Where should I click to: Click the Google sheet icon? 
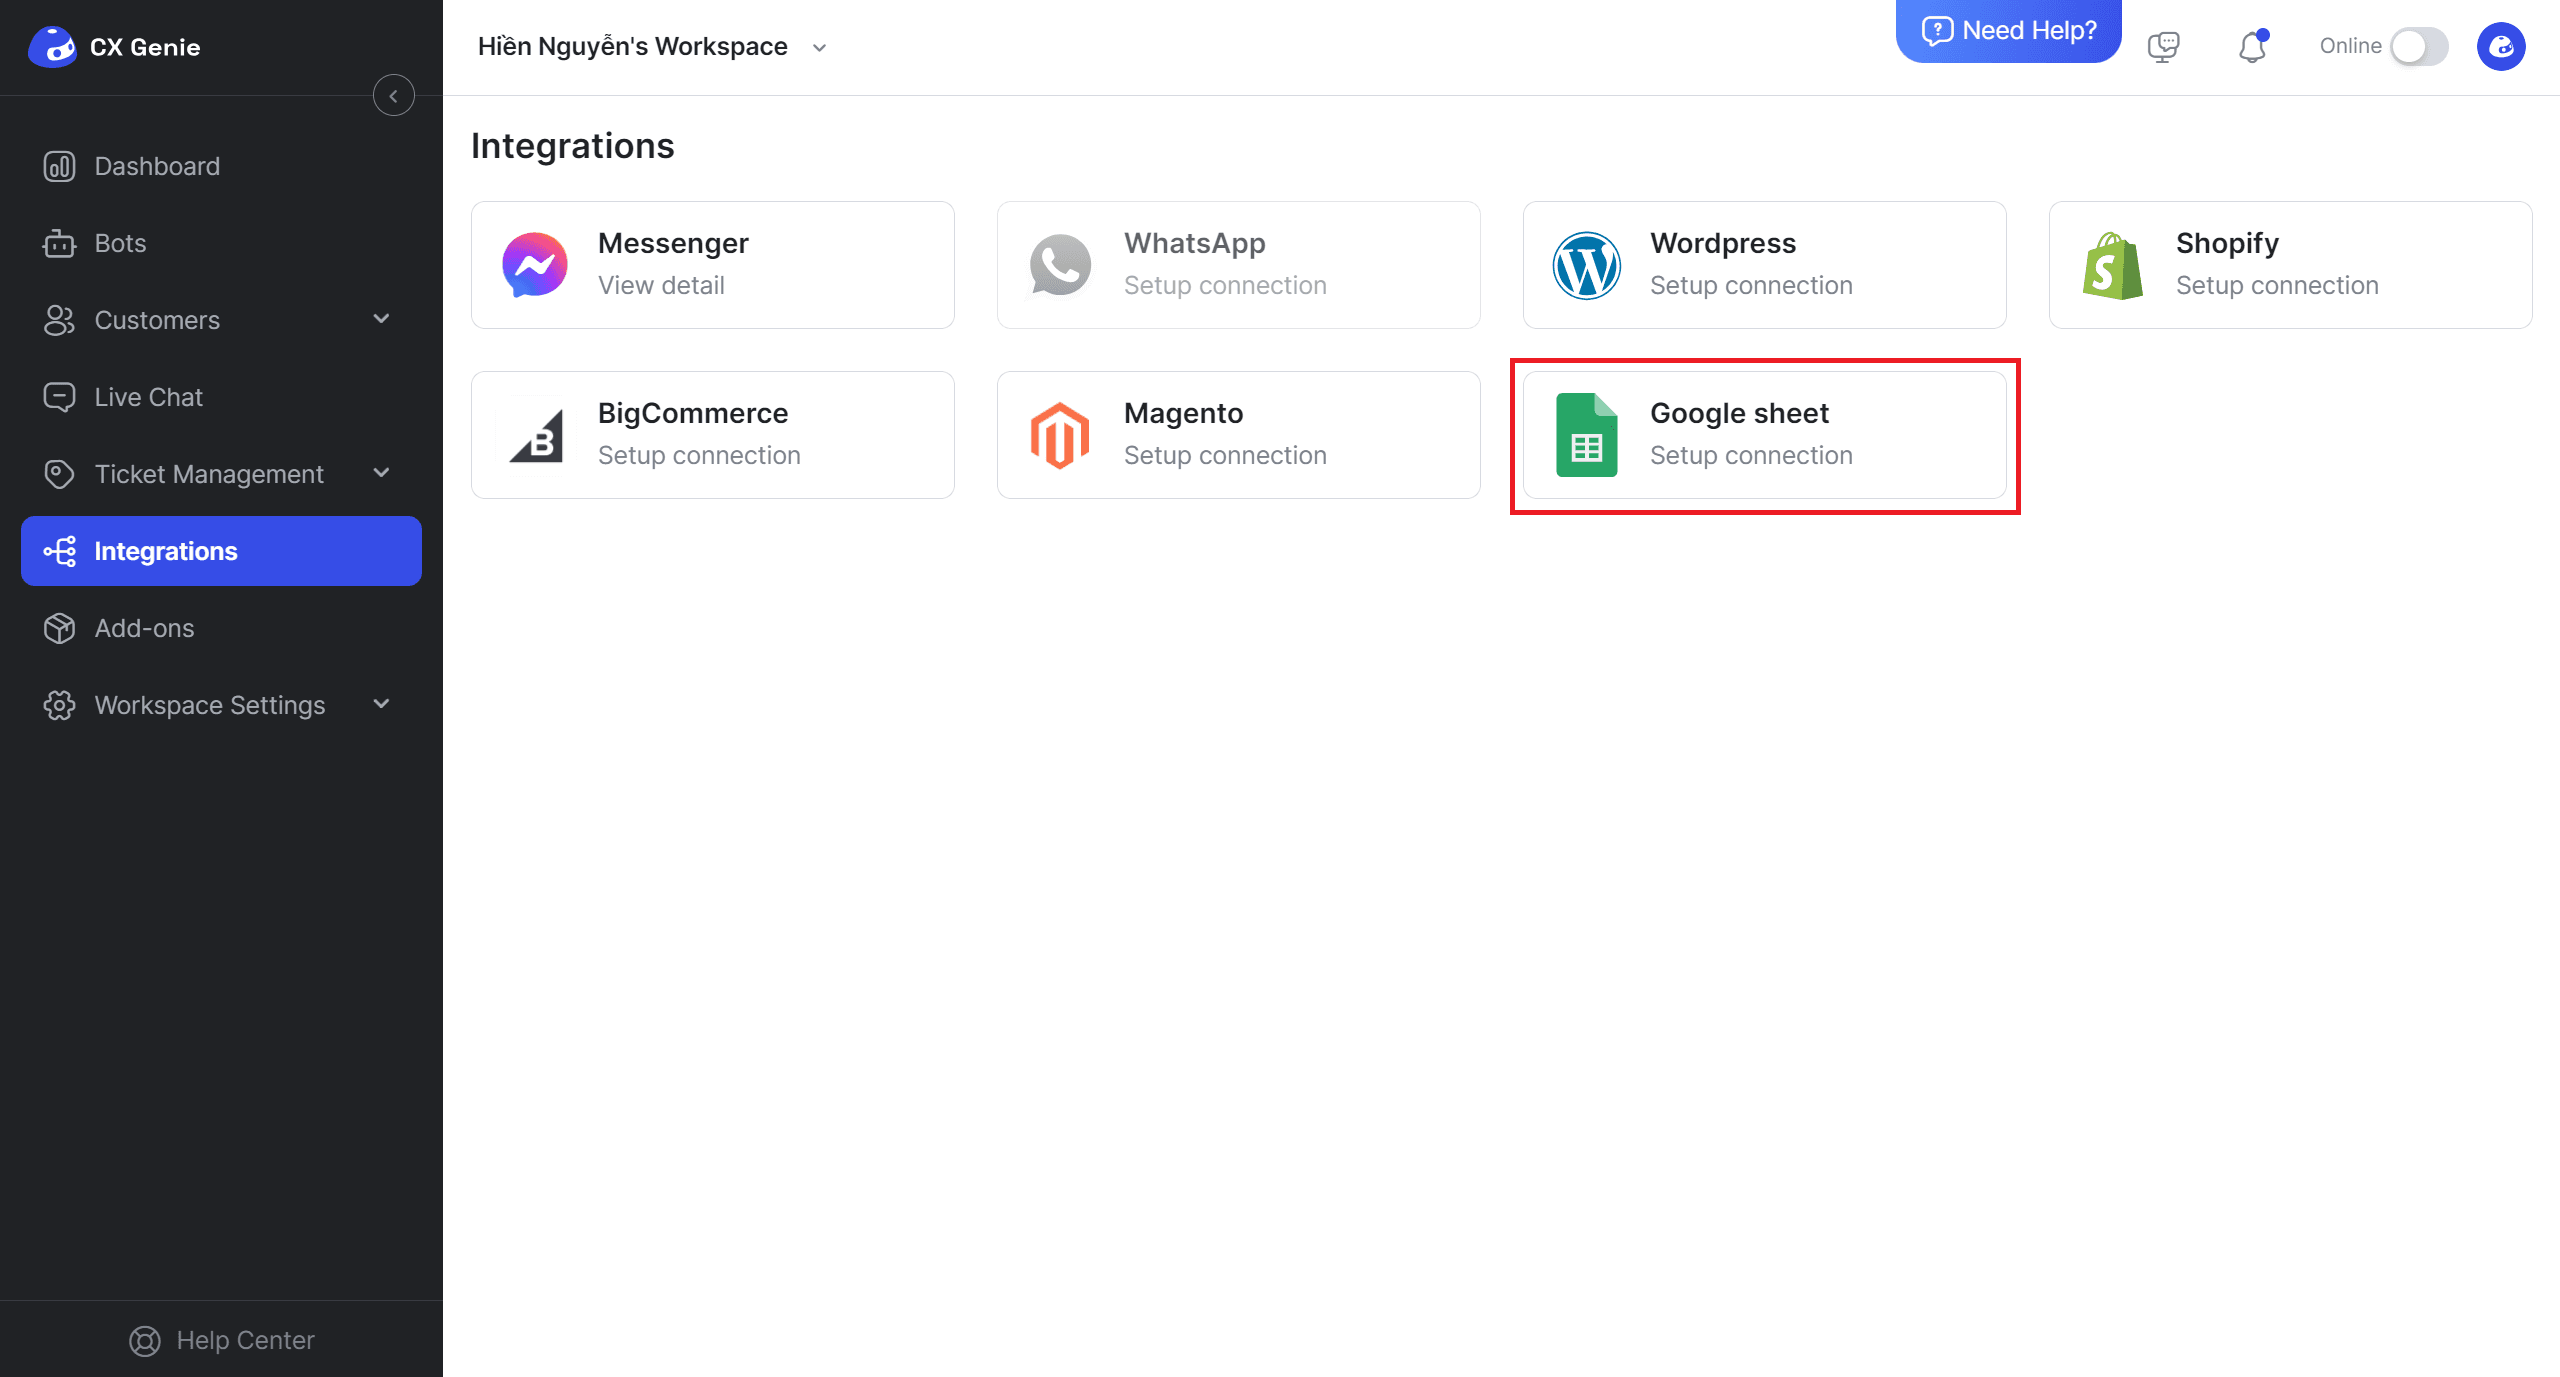[x=1587, y=435]
